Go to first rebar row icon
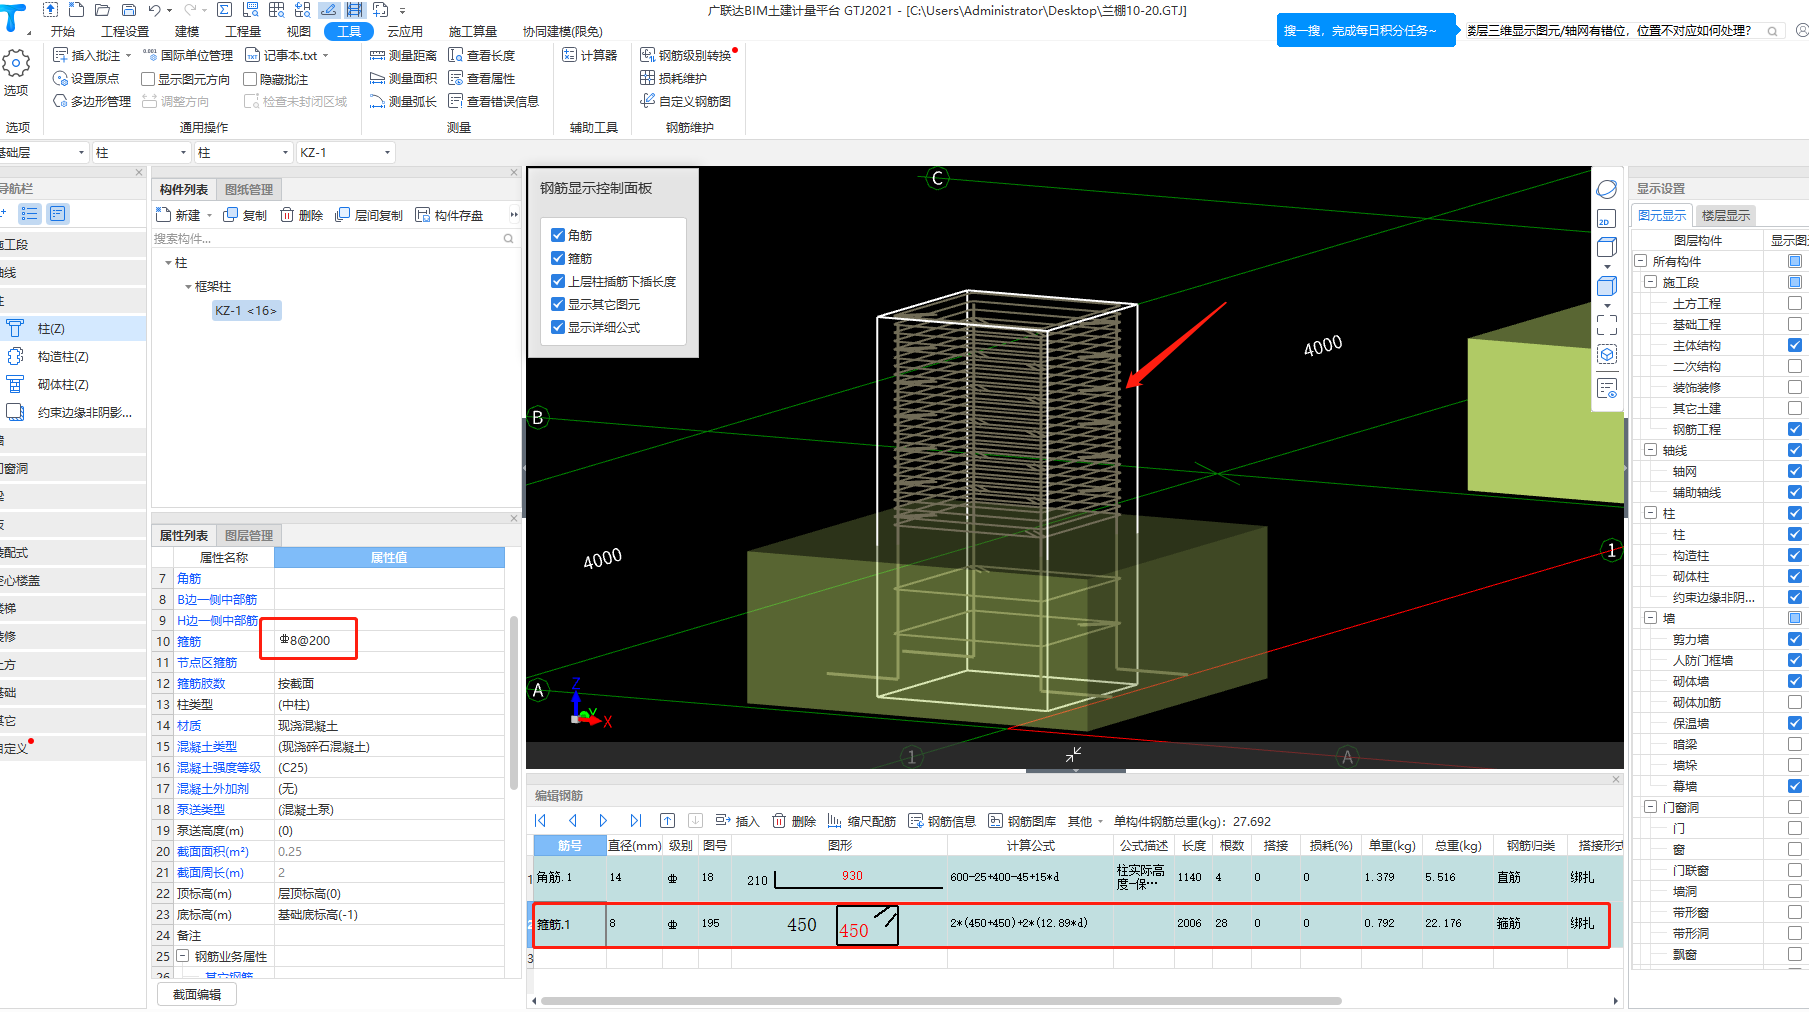 point(541,821)
